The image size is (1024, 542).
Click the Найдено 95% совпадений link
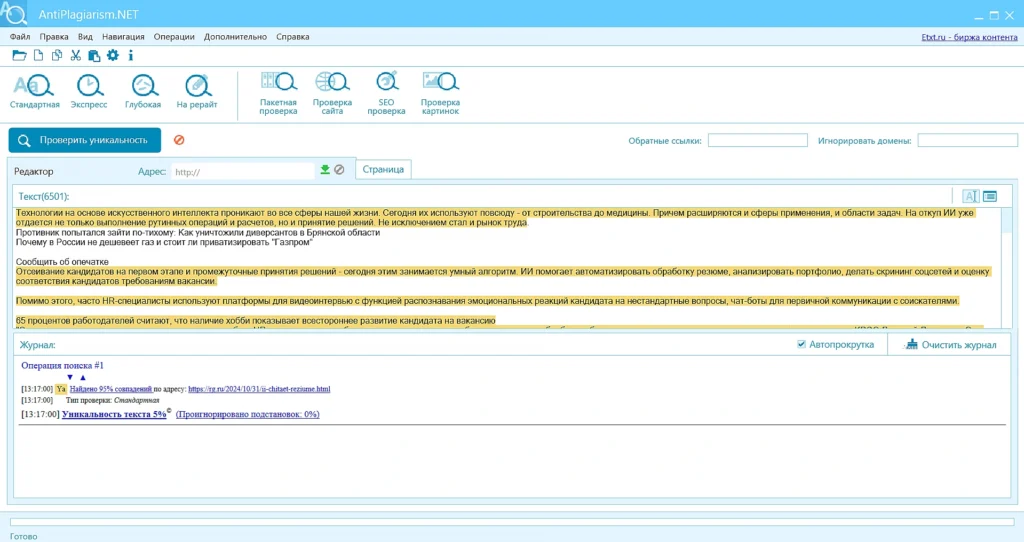pos(110,389)
